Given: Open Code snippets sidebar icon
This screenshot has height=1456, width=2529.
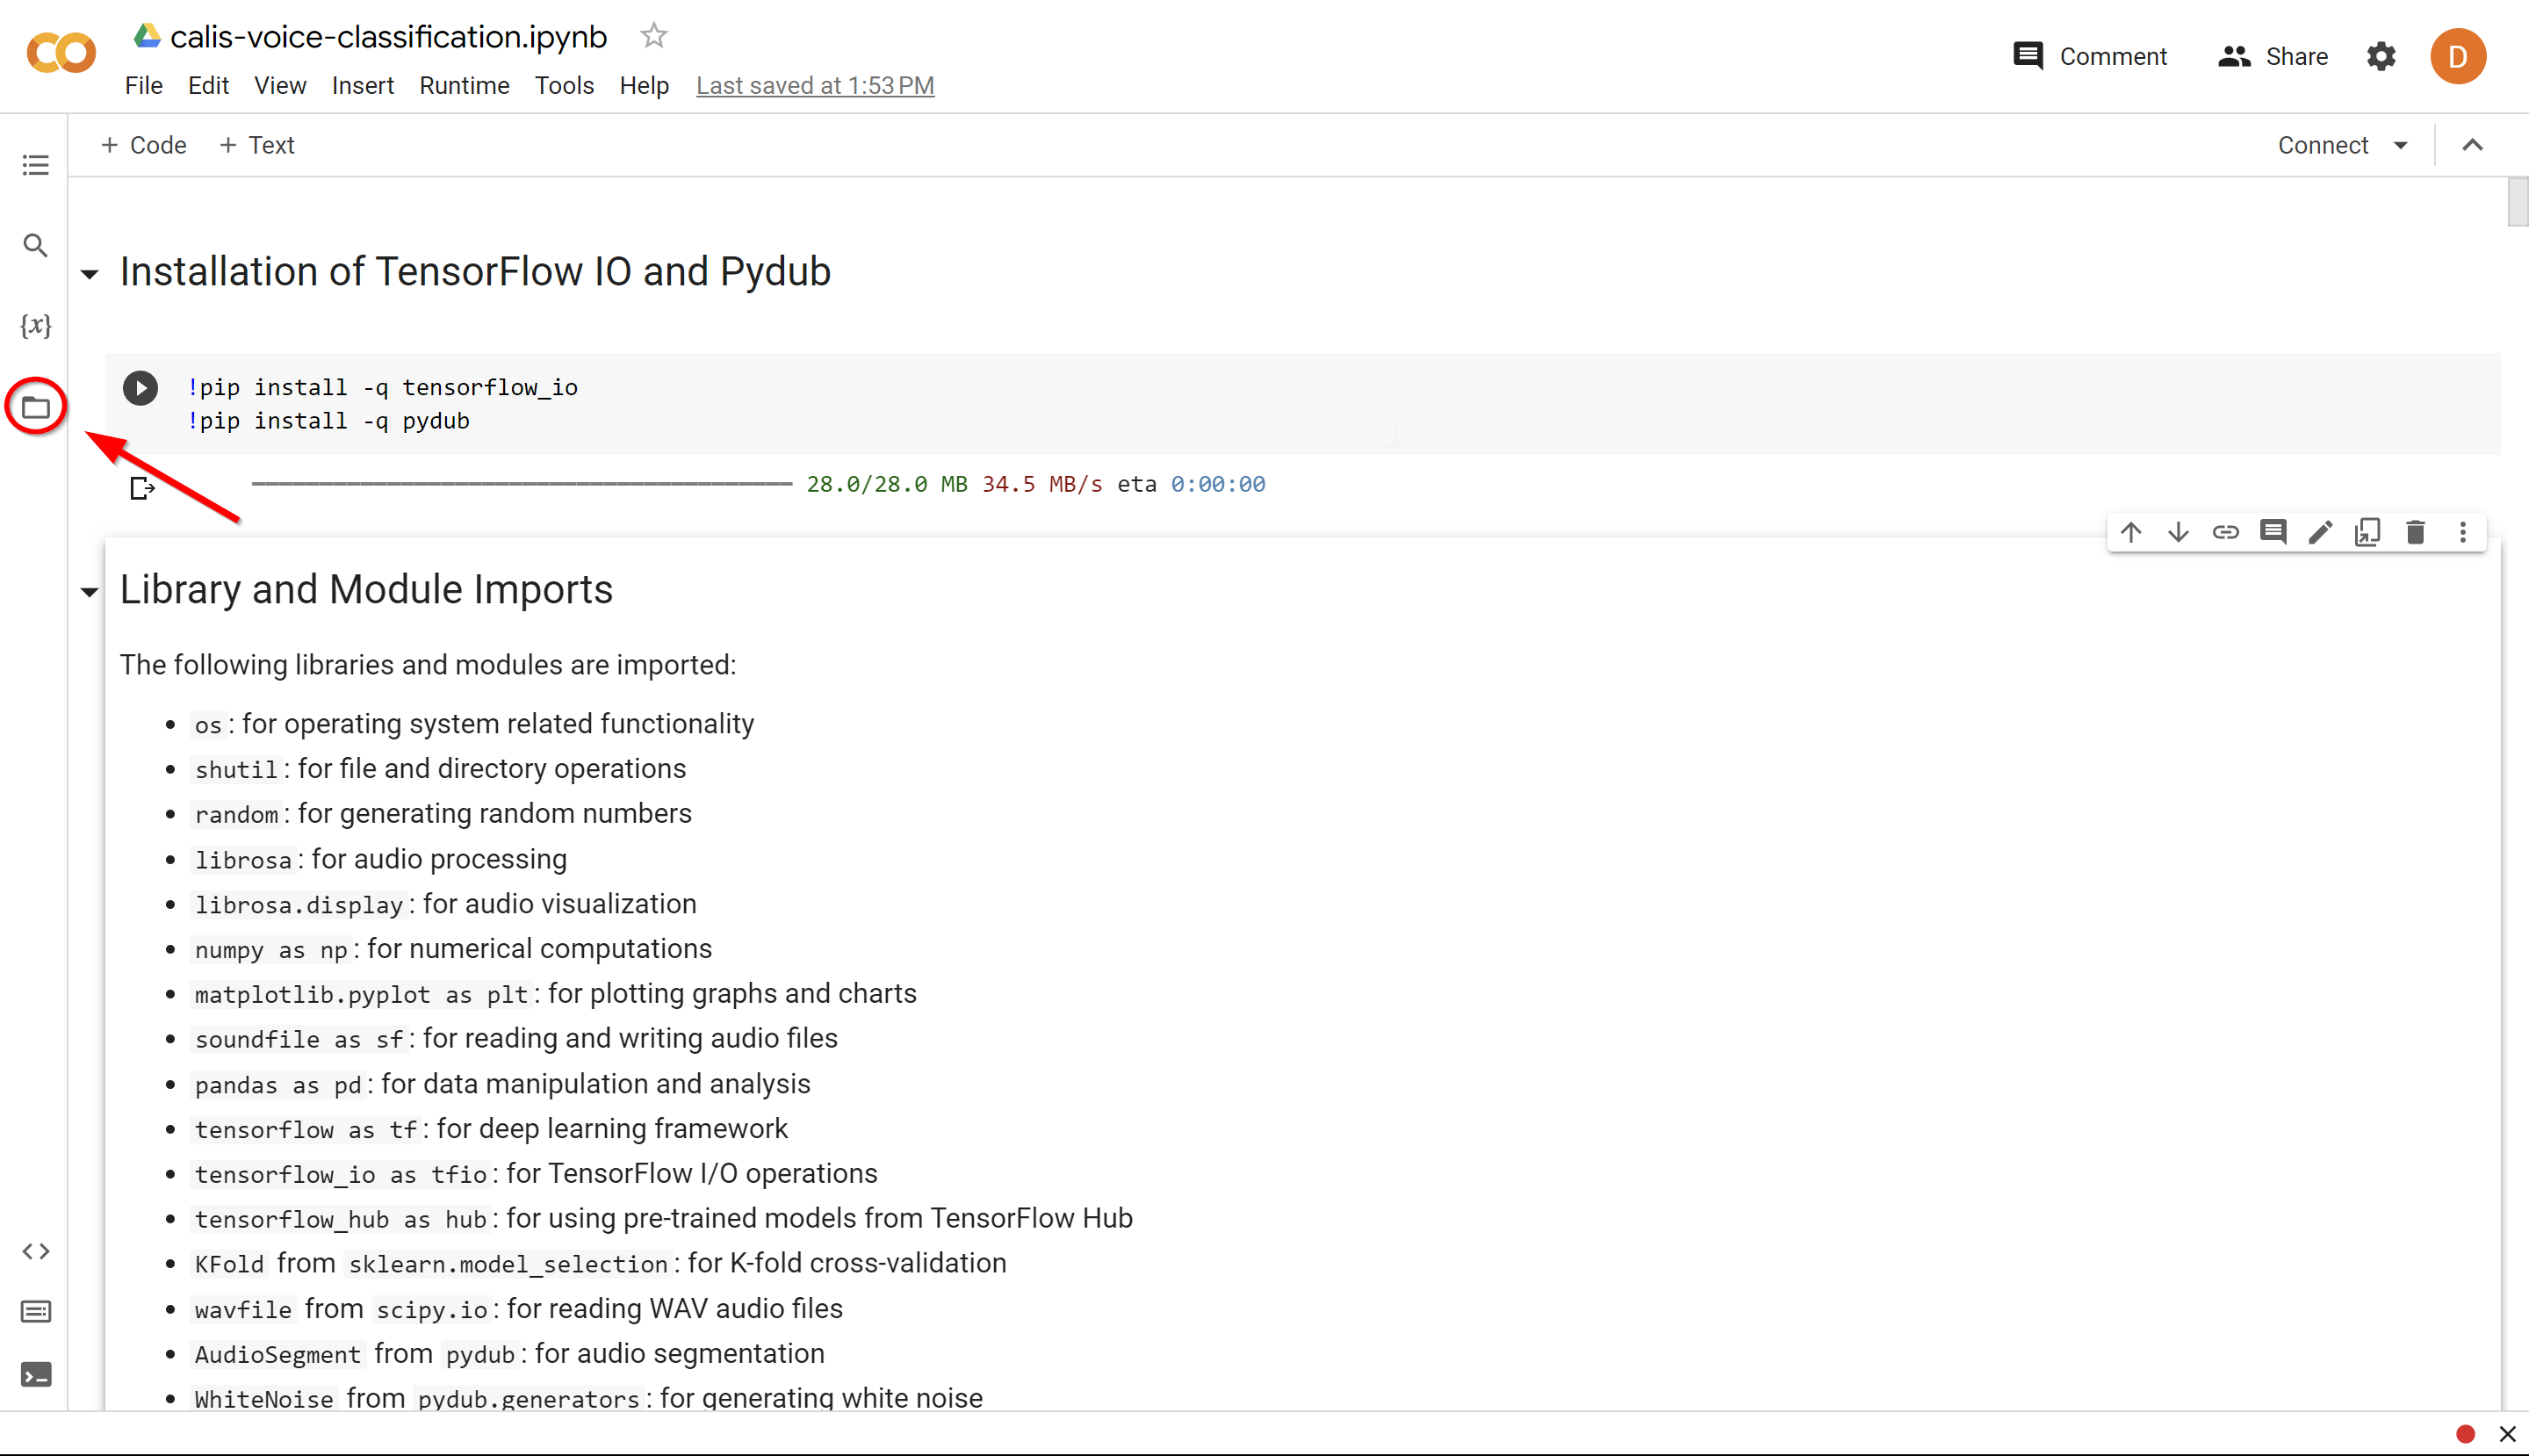Looking at the screenshot, I should 36,1251.
